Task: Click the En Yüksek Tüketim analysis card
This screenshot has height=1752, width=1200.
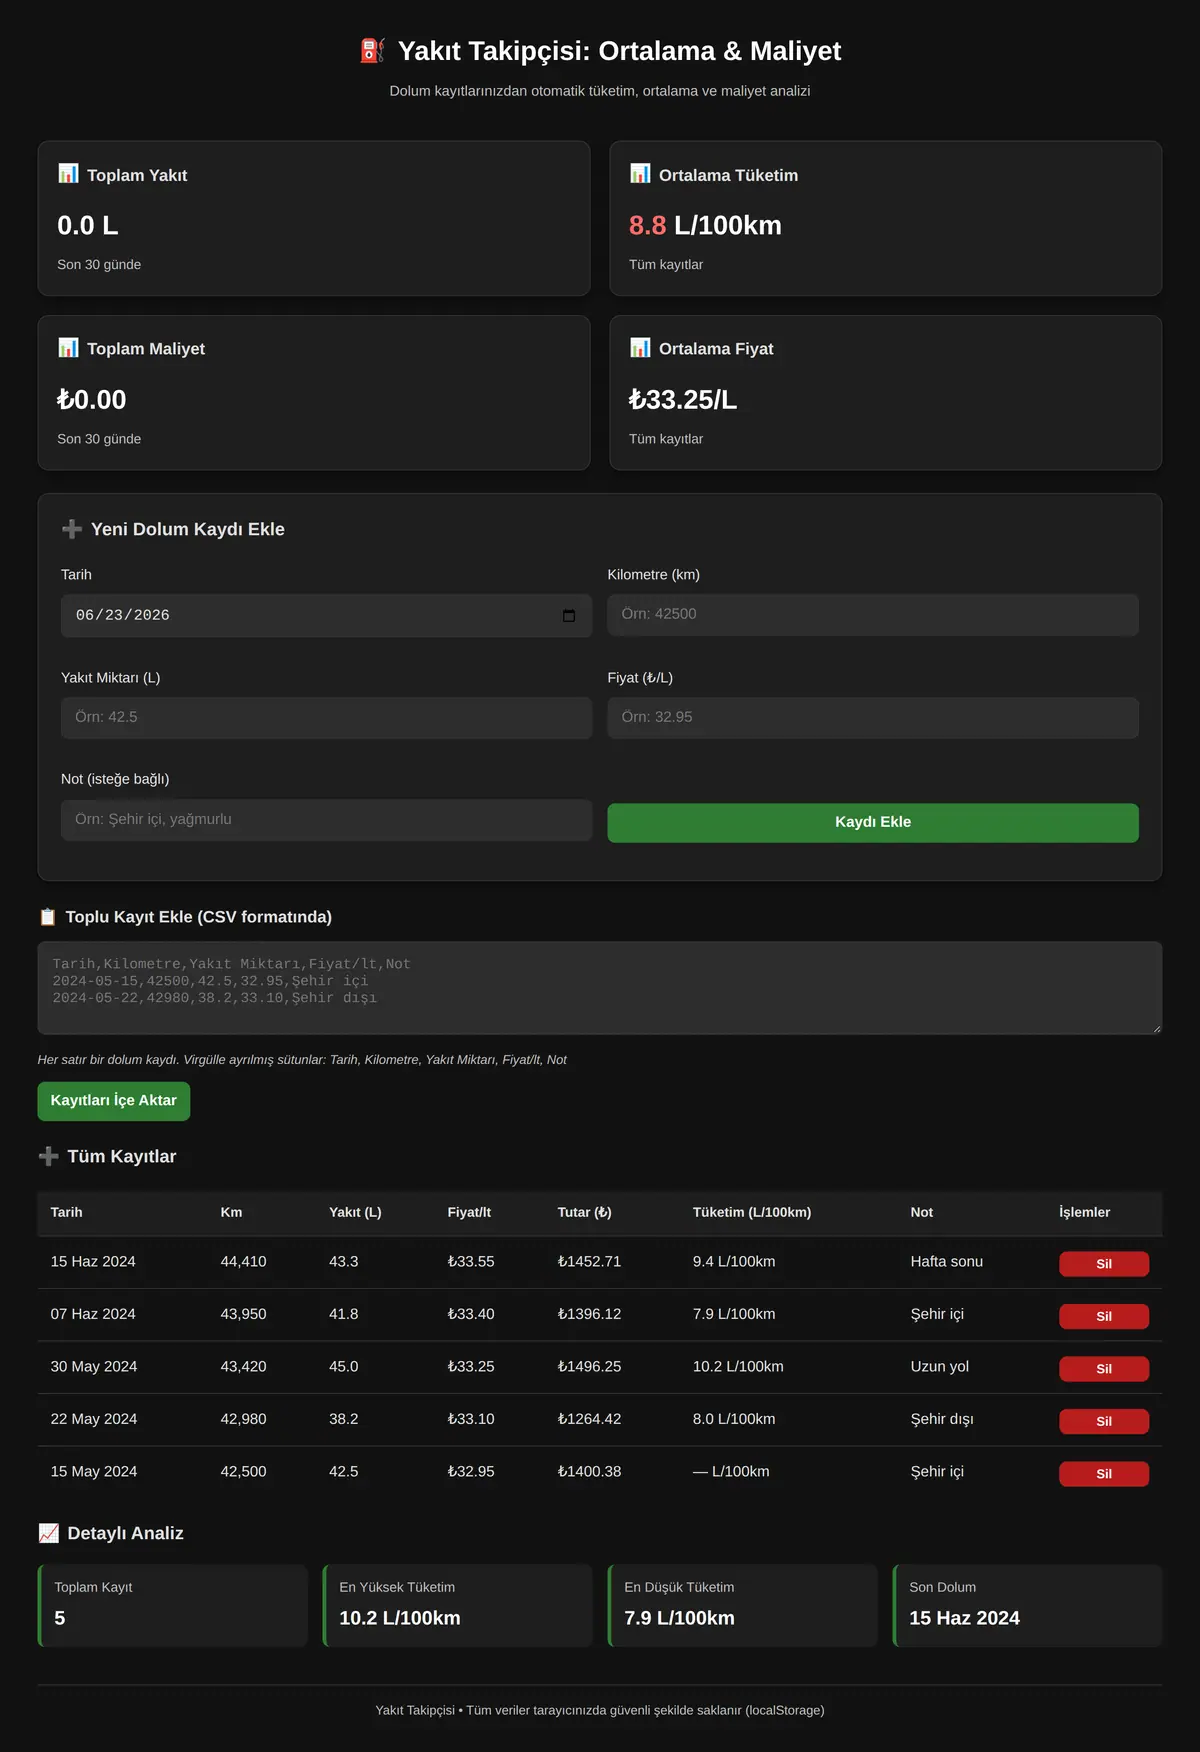Action: [458, 1606]
